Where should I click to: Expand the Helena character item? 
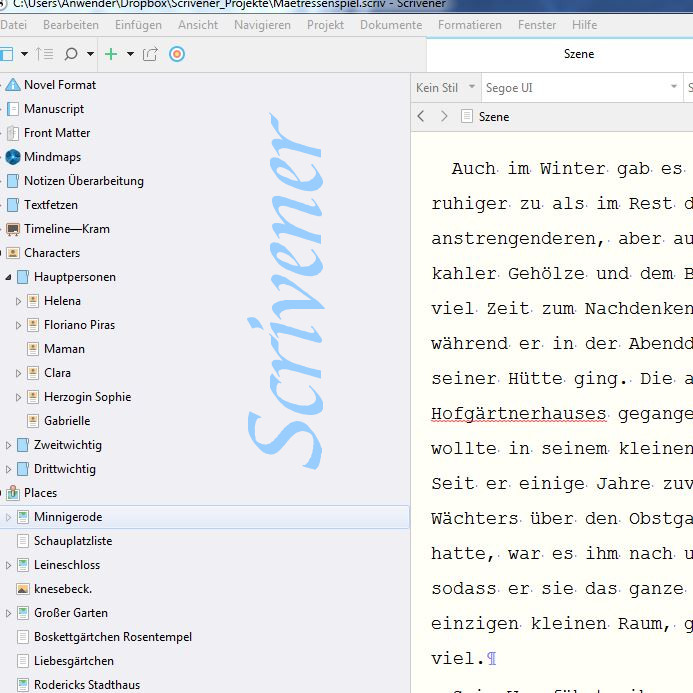coord(18,301)
